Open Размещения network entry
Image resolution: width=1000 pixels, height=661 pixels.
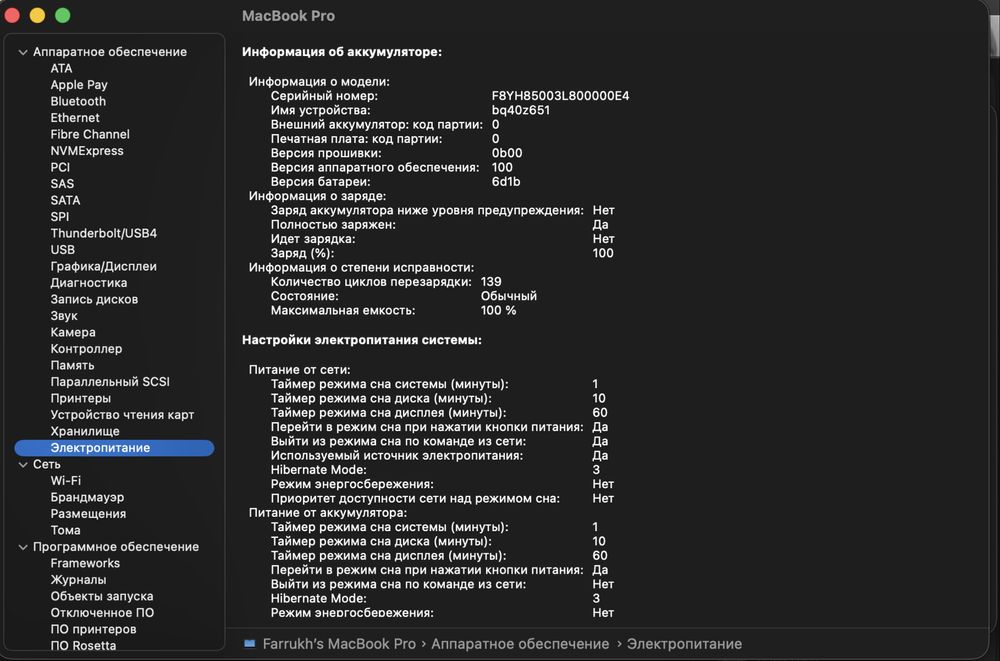(x=88, y=514)
